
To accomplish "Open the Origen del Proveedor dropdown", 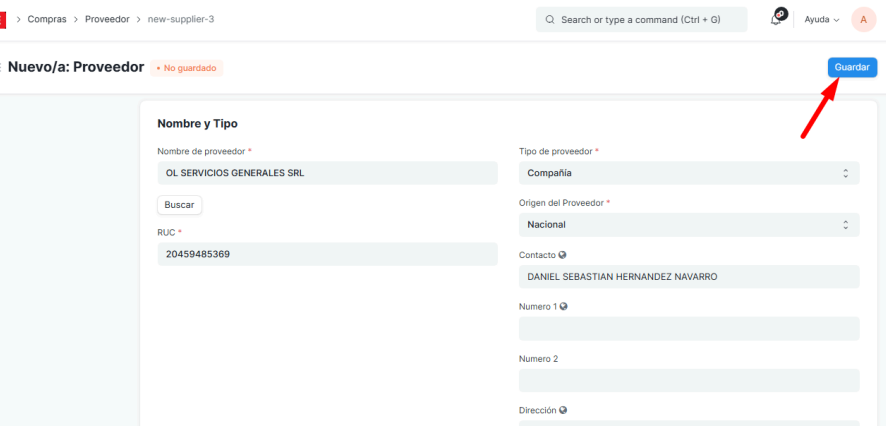I will (688, 225).
